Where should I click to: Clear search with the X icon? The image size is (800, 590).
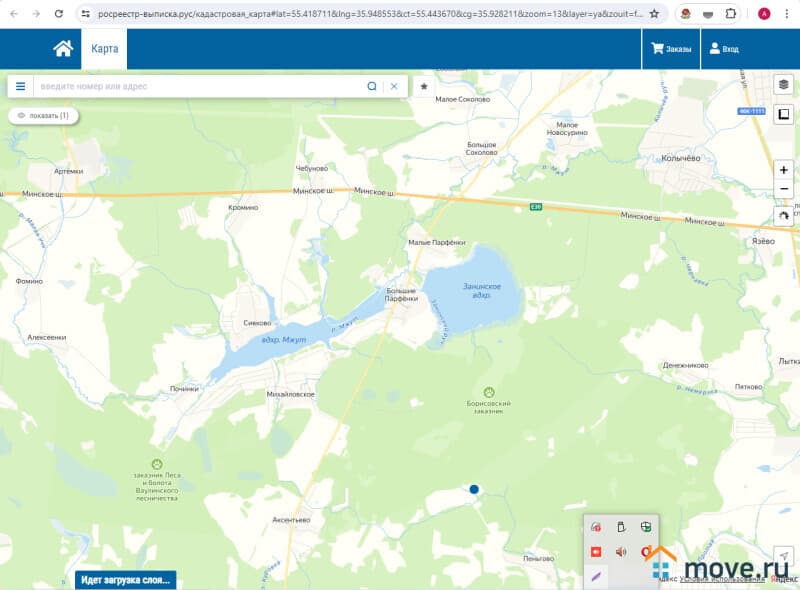[x=394, y=86]
